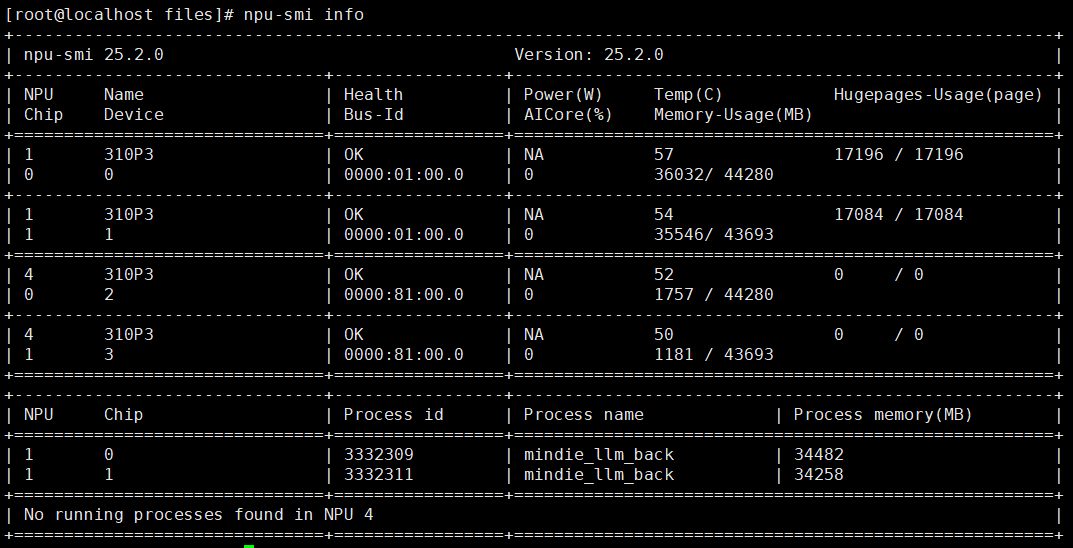This screenshot has width=1073, height=548.
Task: Click the hugepages value '17196 / 17196'
Action: pos(899,155)
